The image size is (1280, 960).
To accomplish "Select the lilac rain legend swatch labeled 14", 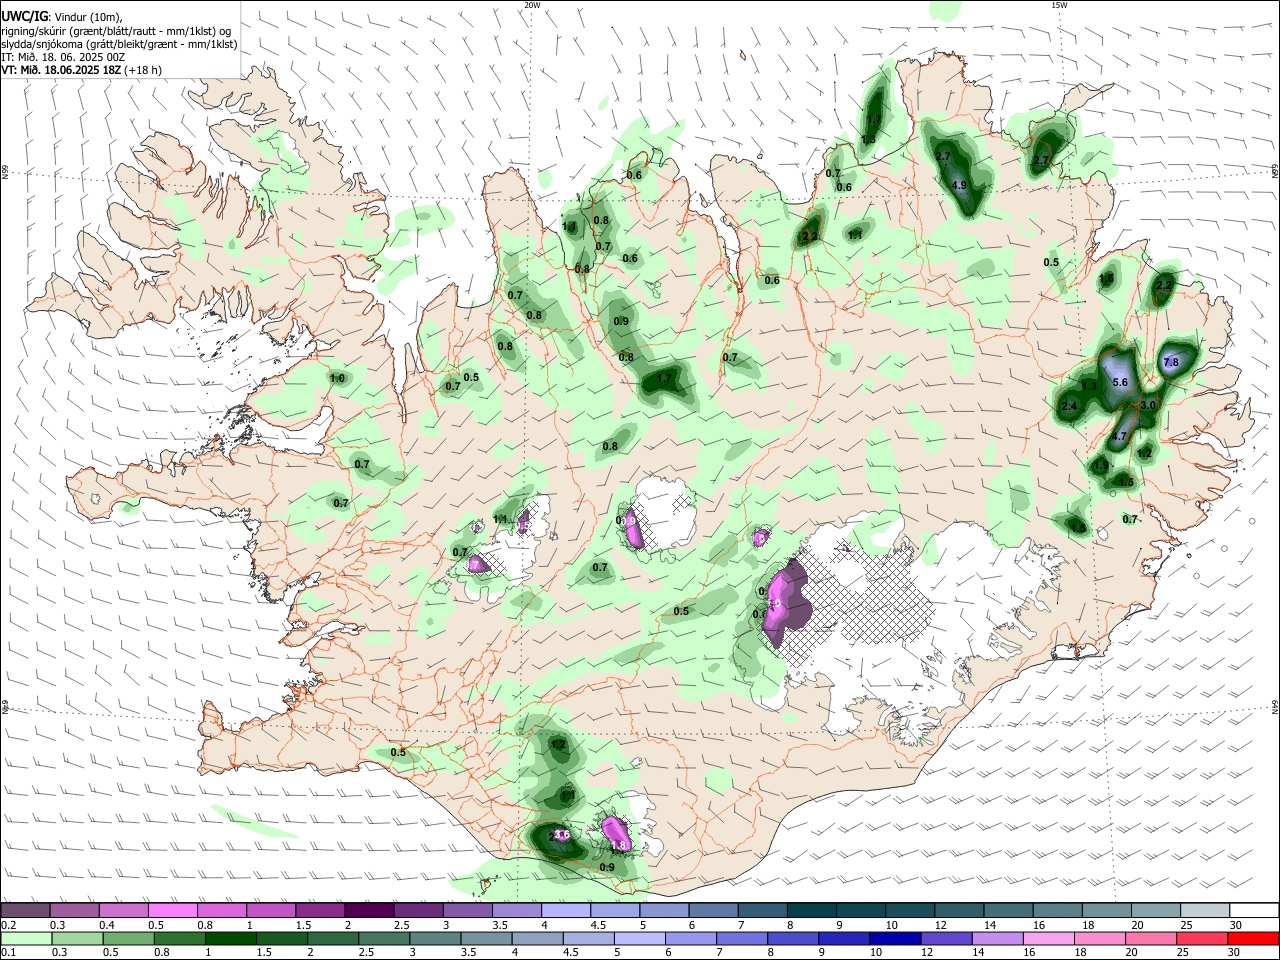I will (997, 939).
